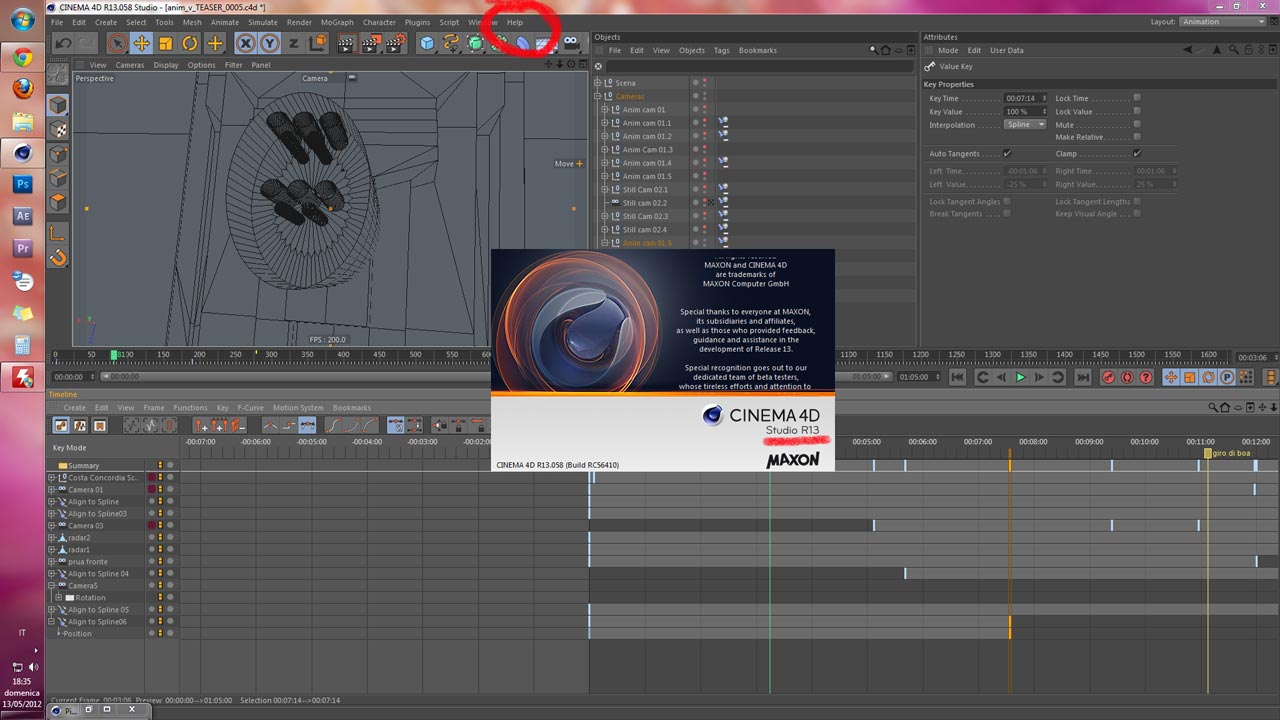Enable Texture mode in left palette

(x=58, y=129)
